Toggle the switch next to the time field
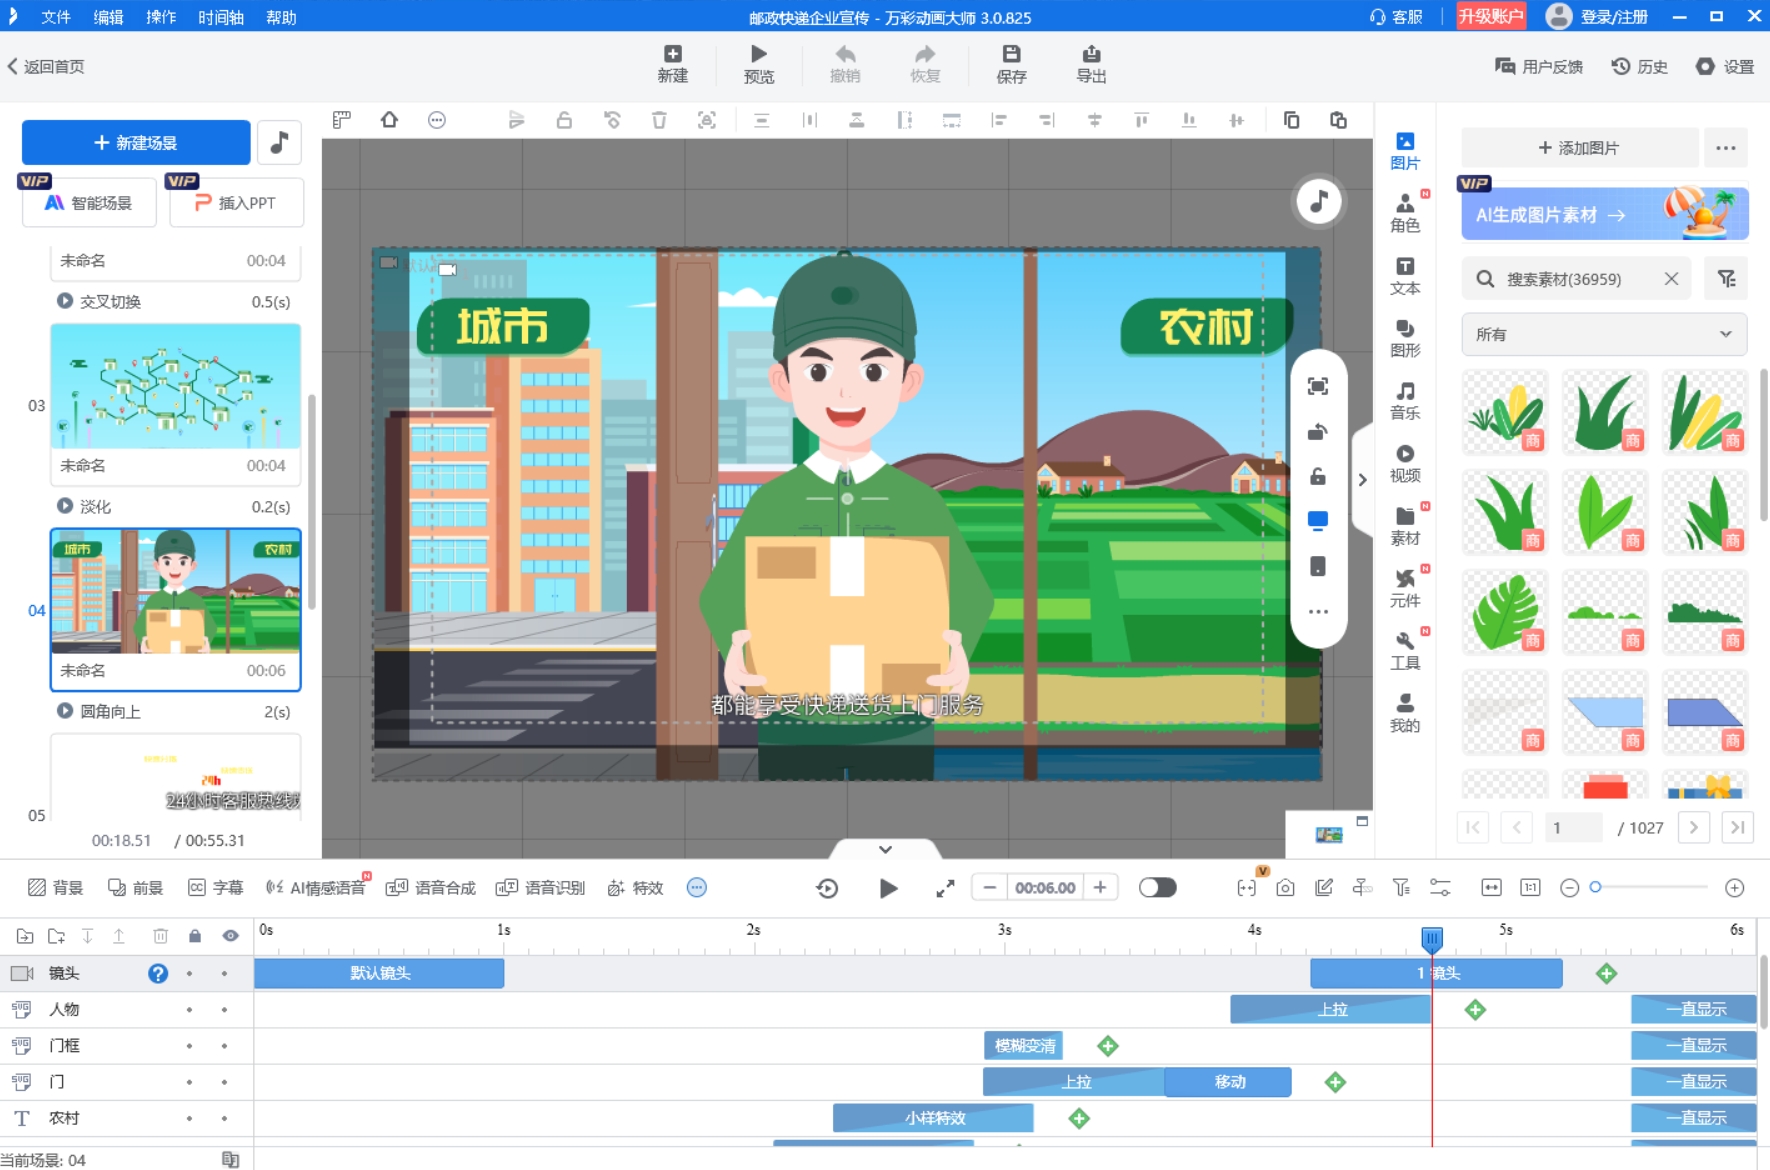Screen dimensions: 1770x1170 [x=1157, y=888]
